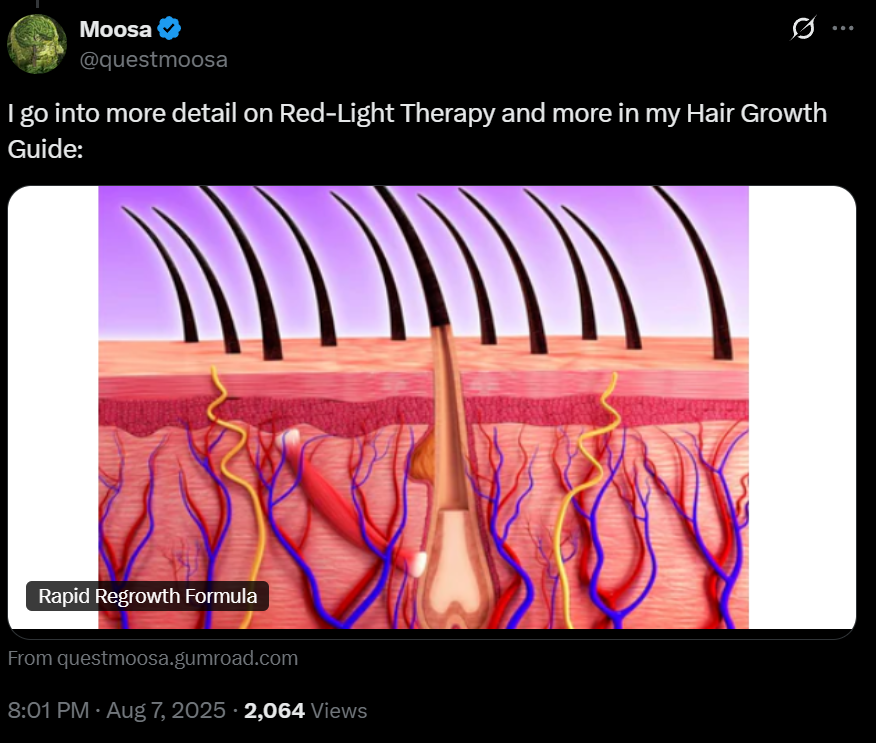Screen dimensions: 876x743
Task: Open the 2,064 Views count
Action: [306, 711]
